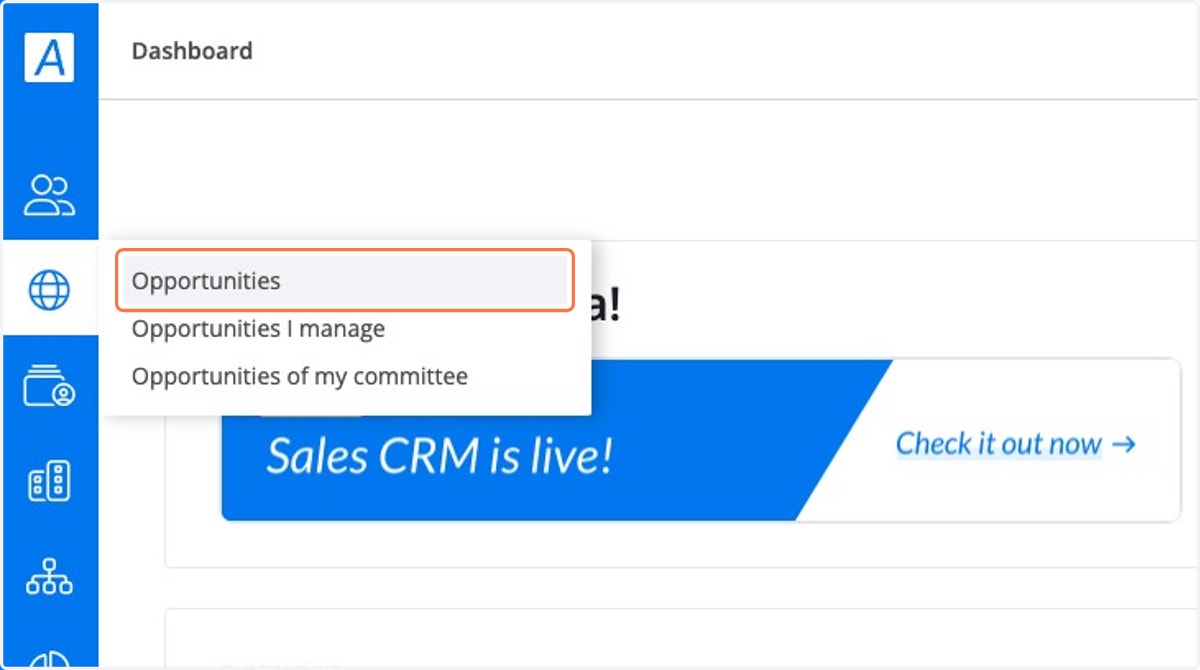The height and width of the screenshot is (670, 1200).
Task: Choose Opportunities I manage menu entry
Action: tap(258, 328)
